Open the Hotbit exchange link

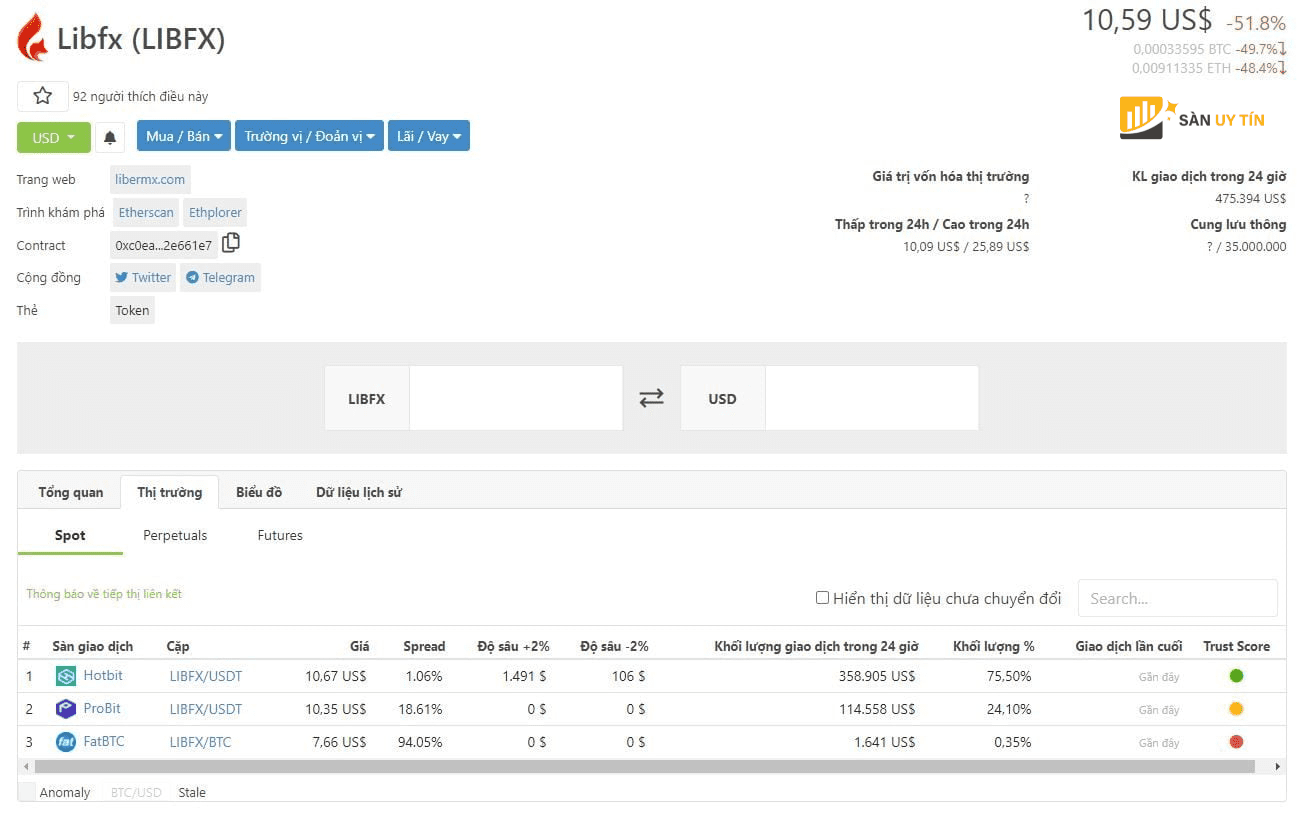click(103, 675)
